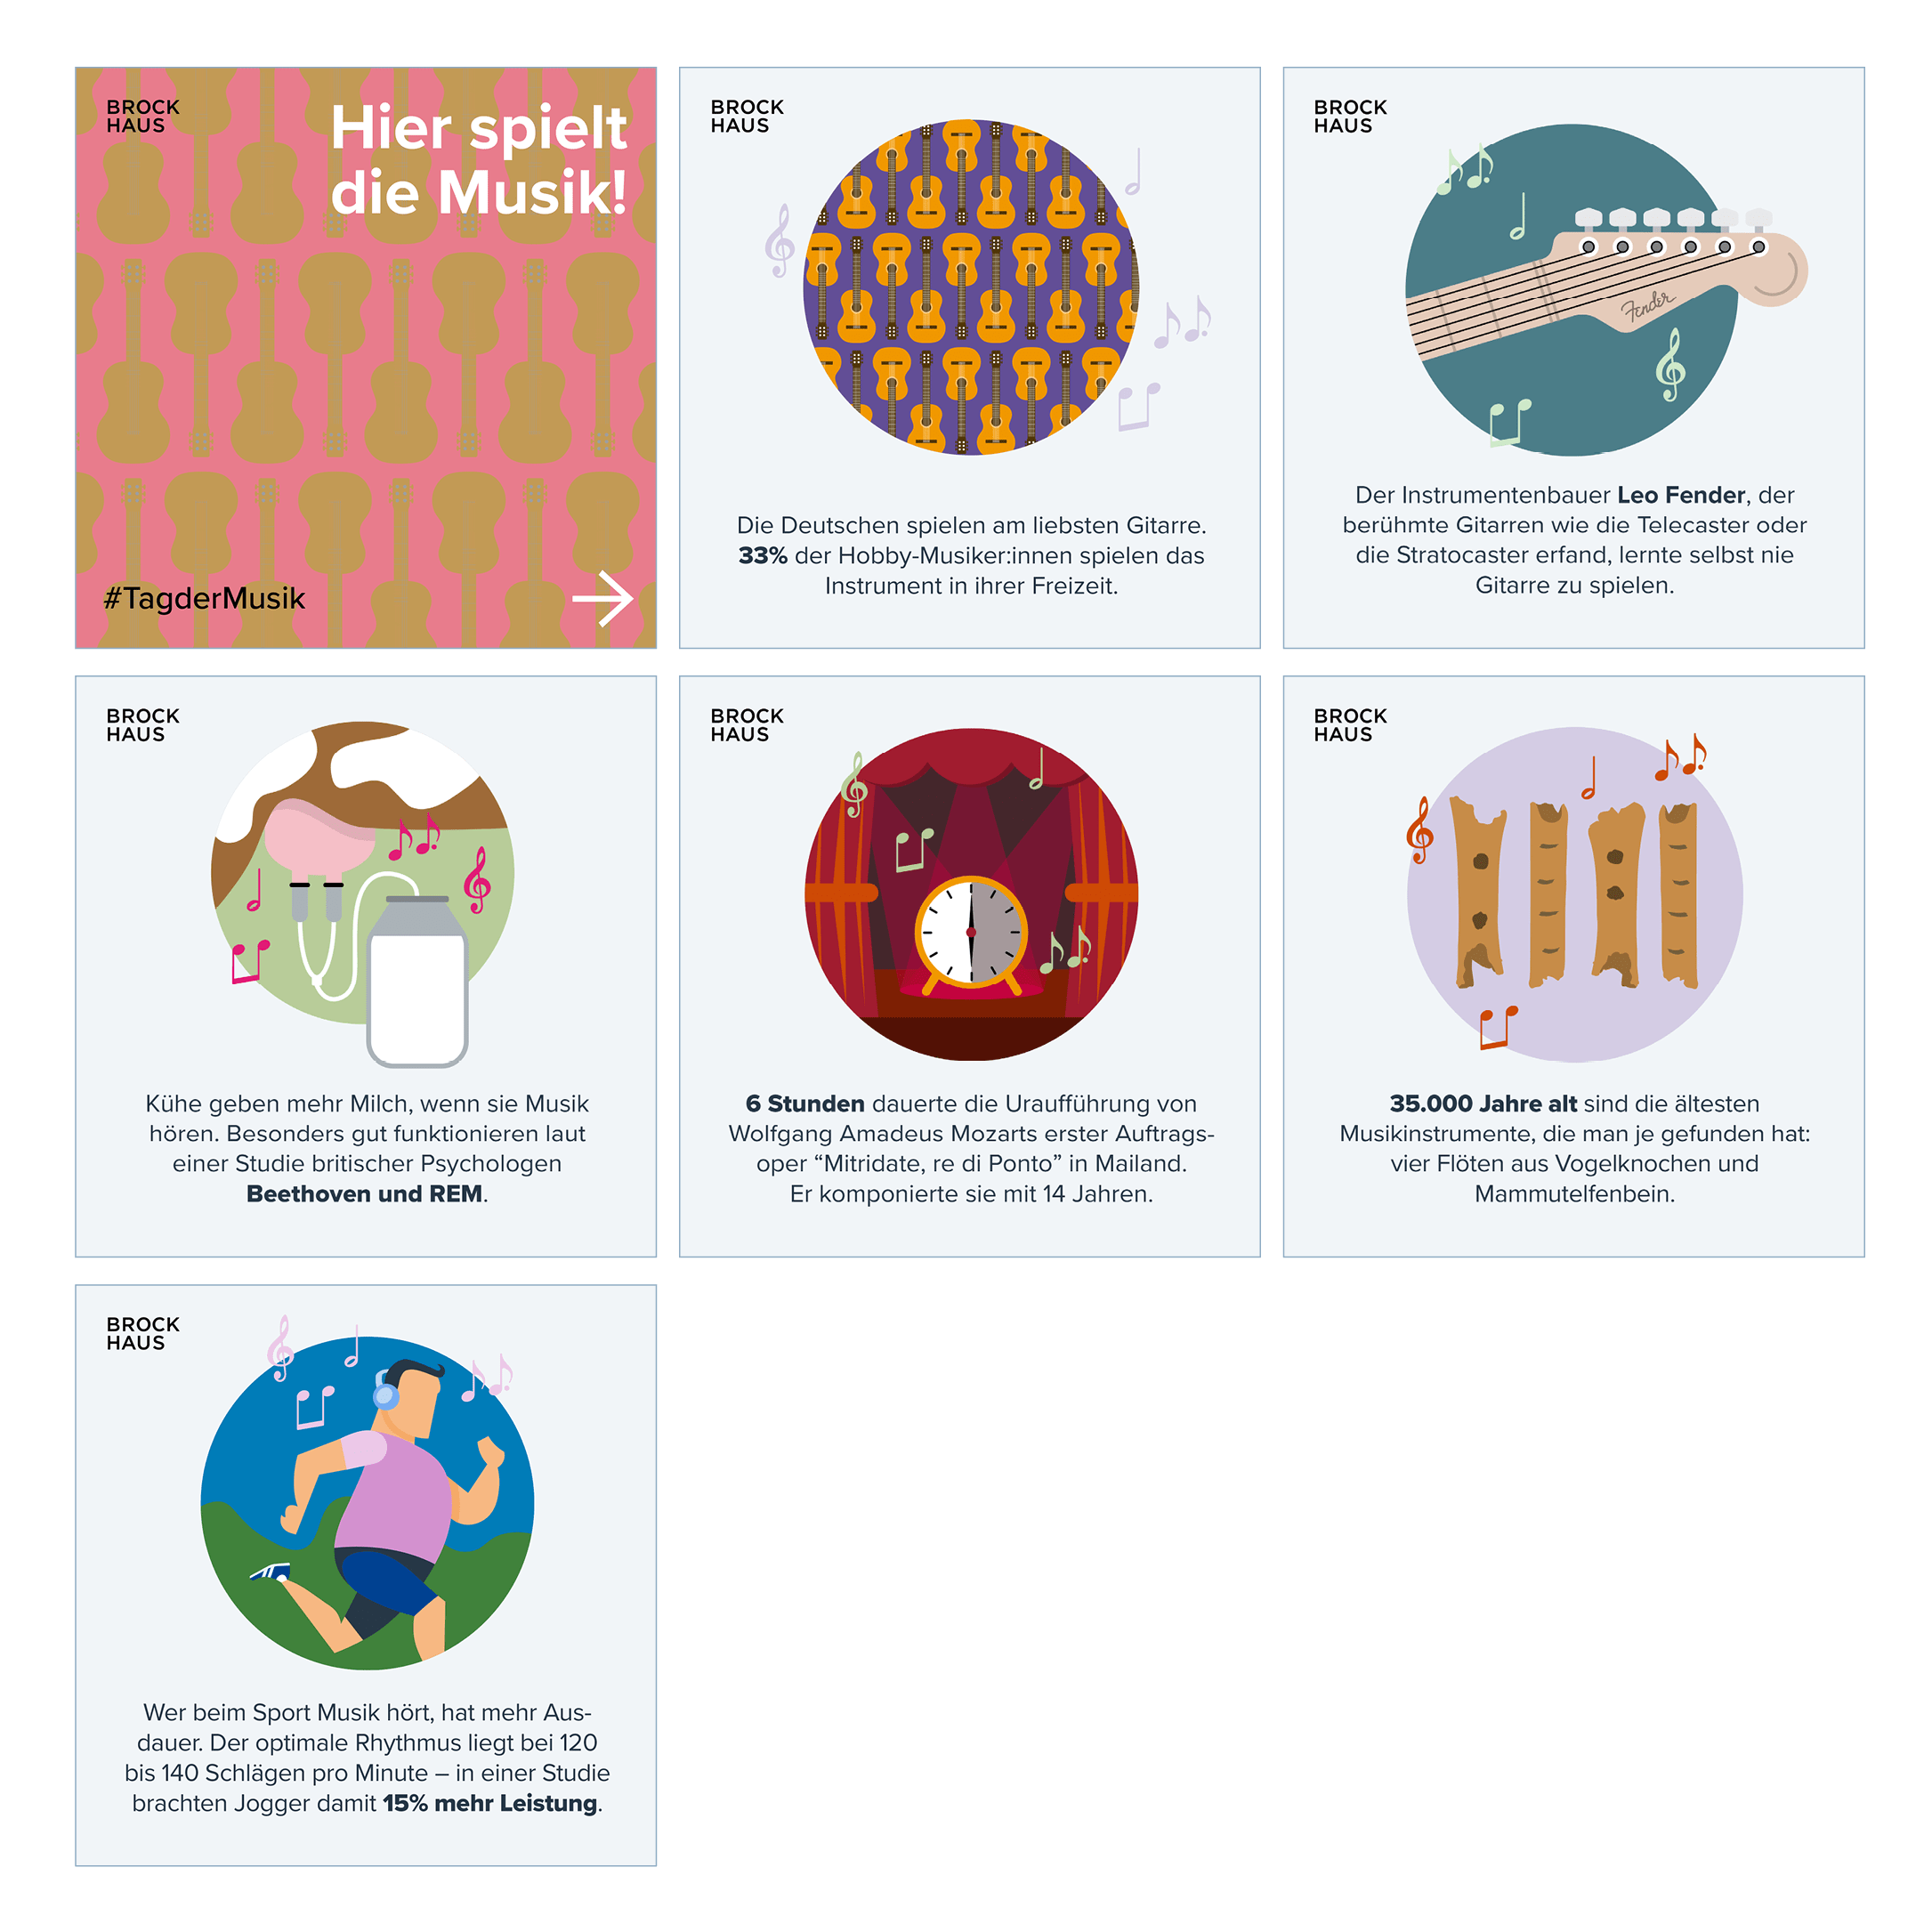Click the lilac treble clef left of guitar circle
Screen dimensions: 1932x1932
[780, 241]
